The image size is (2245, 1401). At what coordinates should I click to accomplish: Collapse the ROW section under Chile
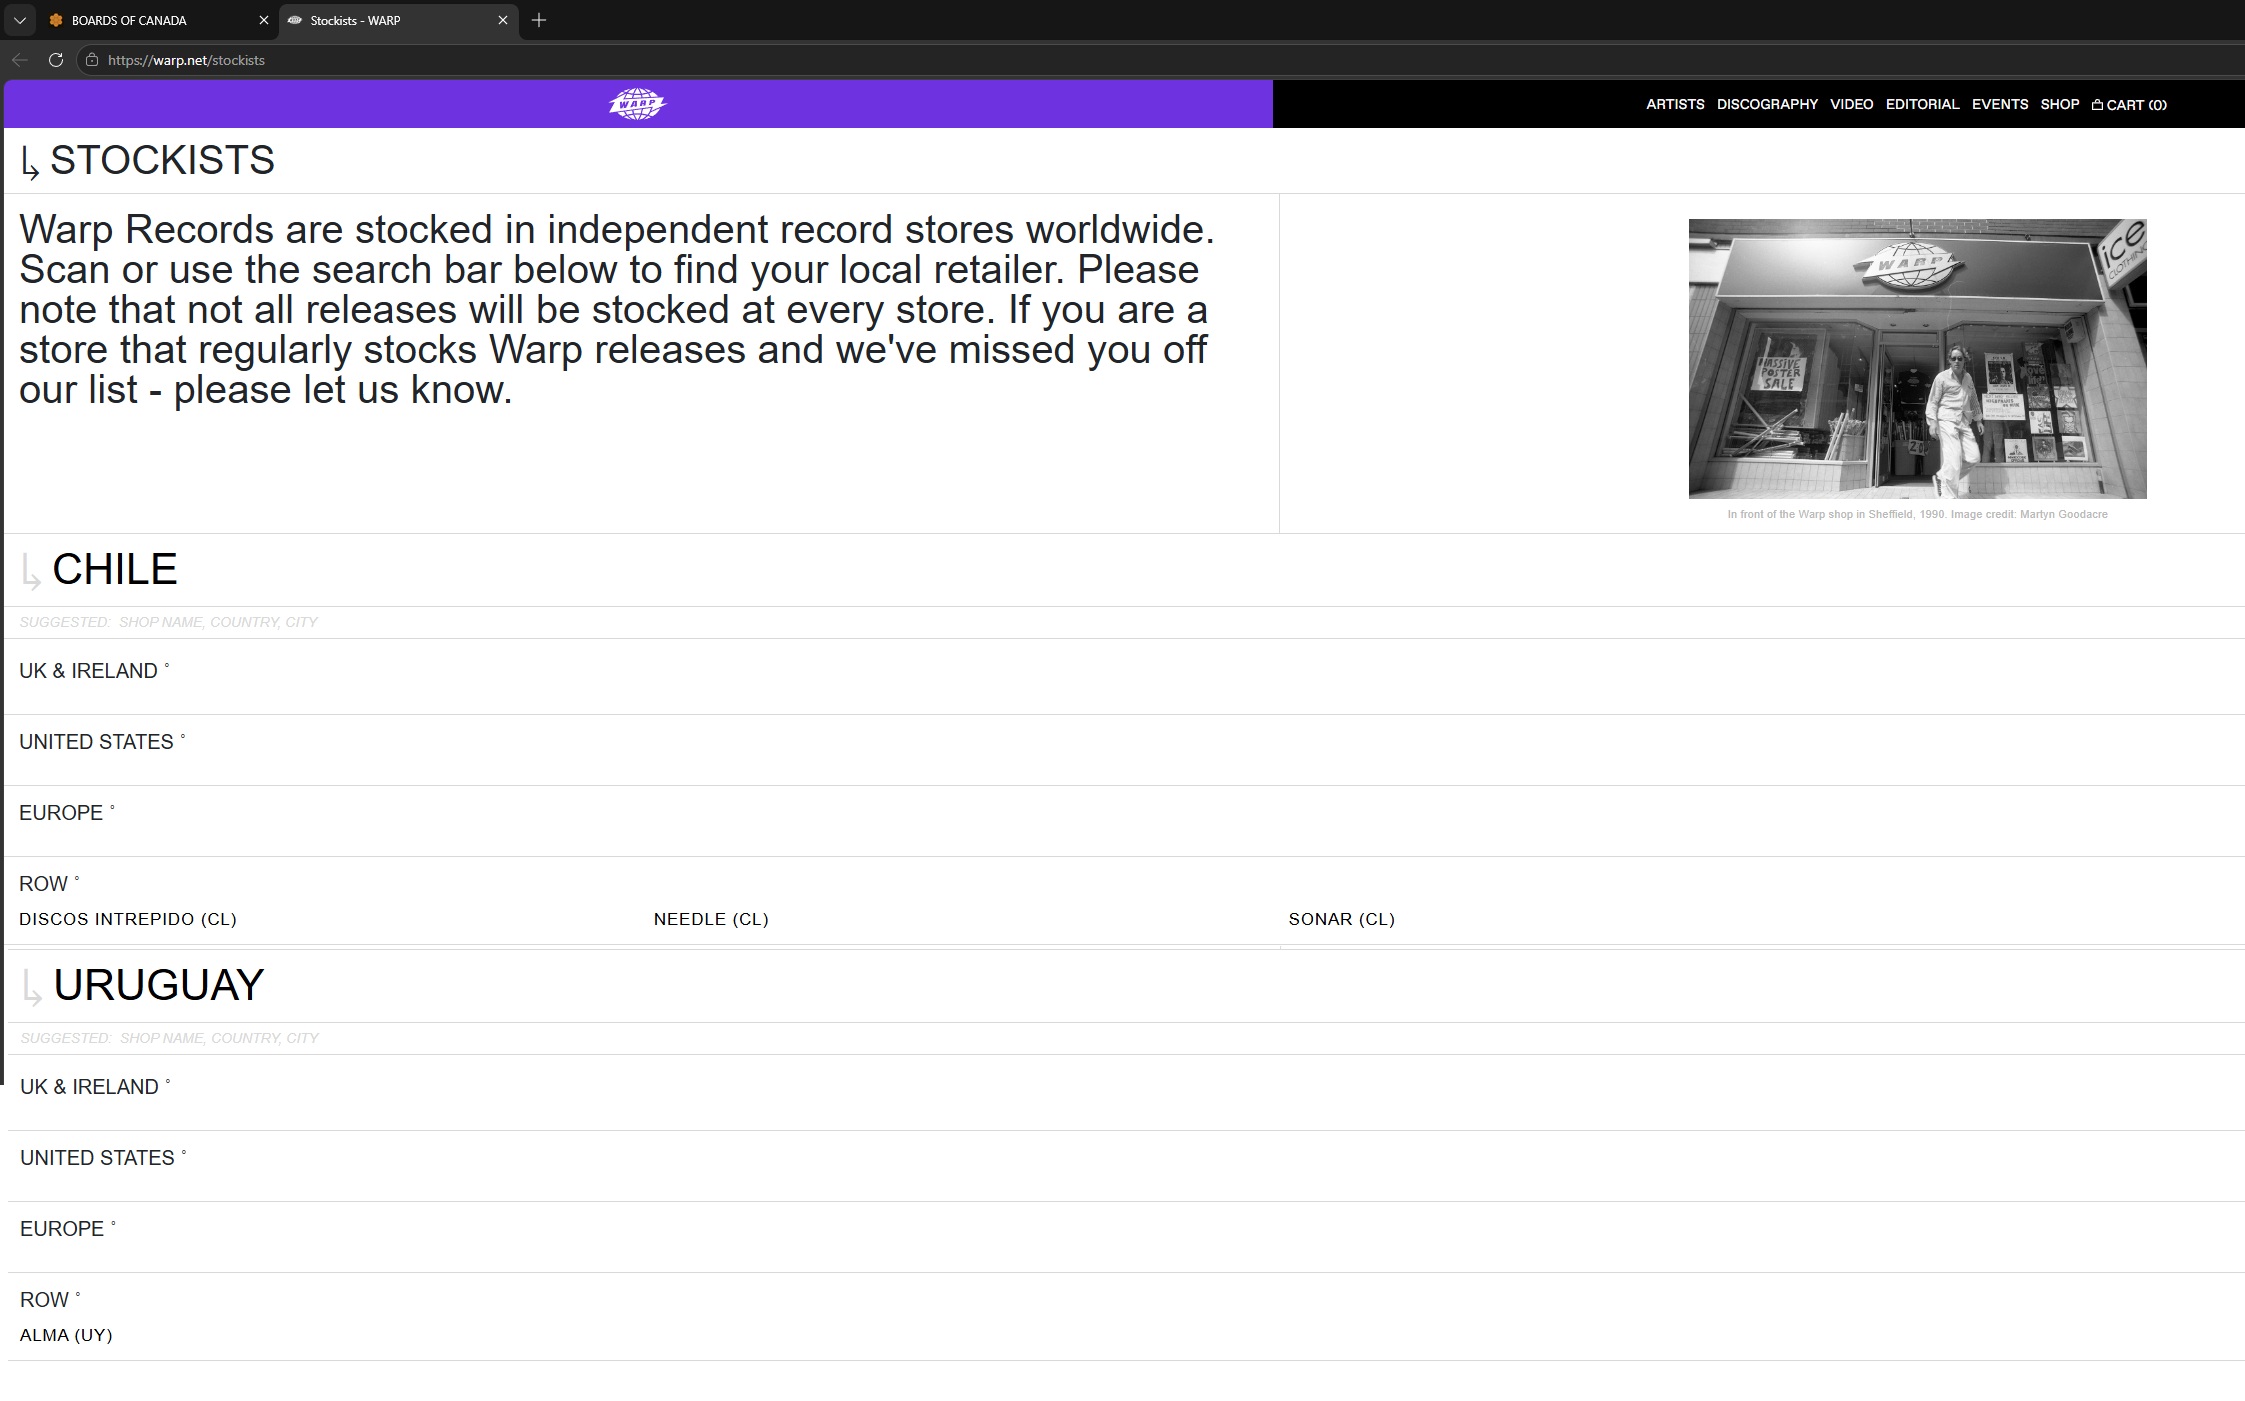(x=44, y=884)
